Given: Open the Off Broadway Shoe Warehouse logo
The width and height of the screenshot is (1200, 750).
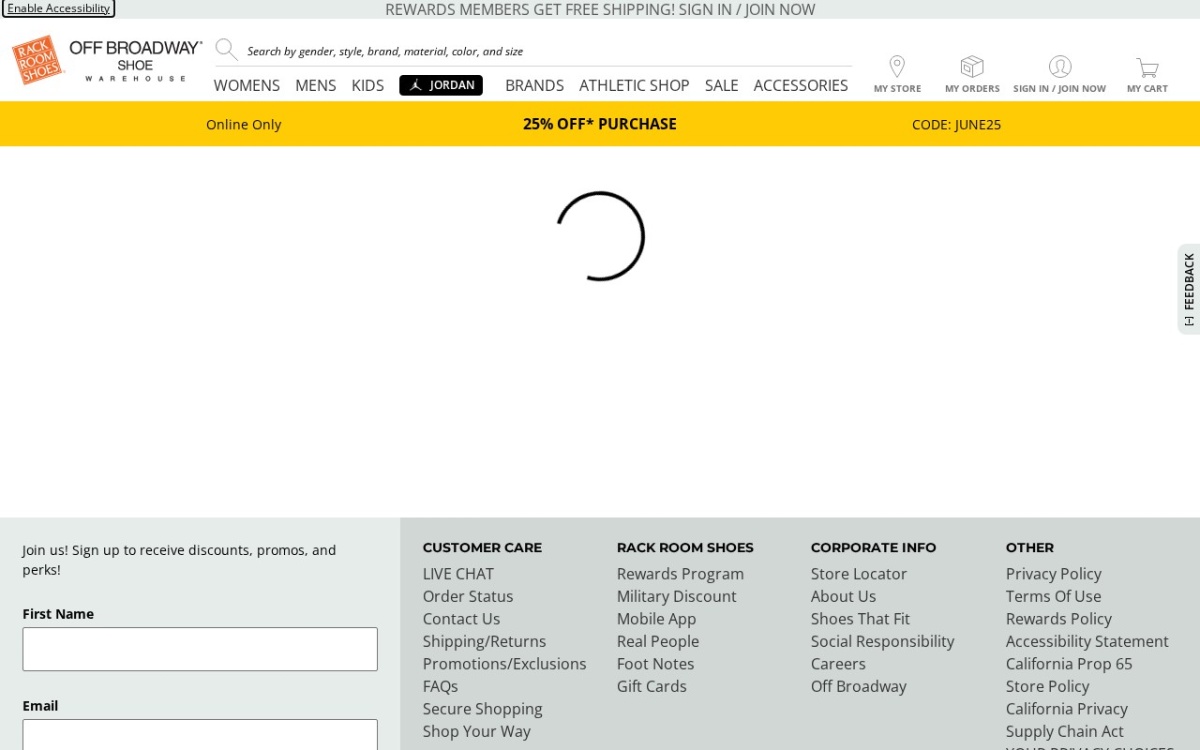Looking at the screenshot, I should (135, 61).
